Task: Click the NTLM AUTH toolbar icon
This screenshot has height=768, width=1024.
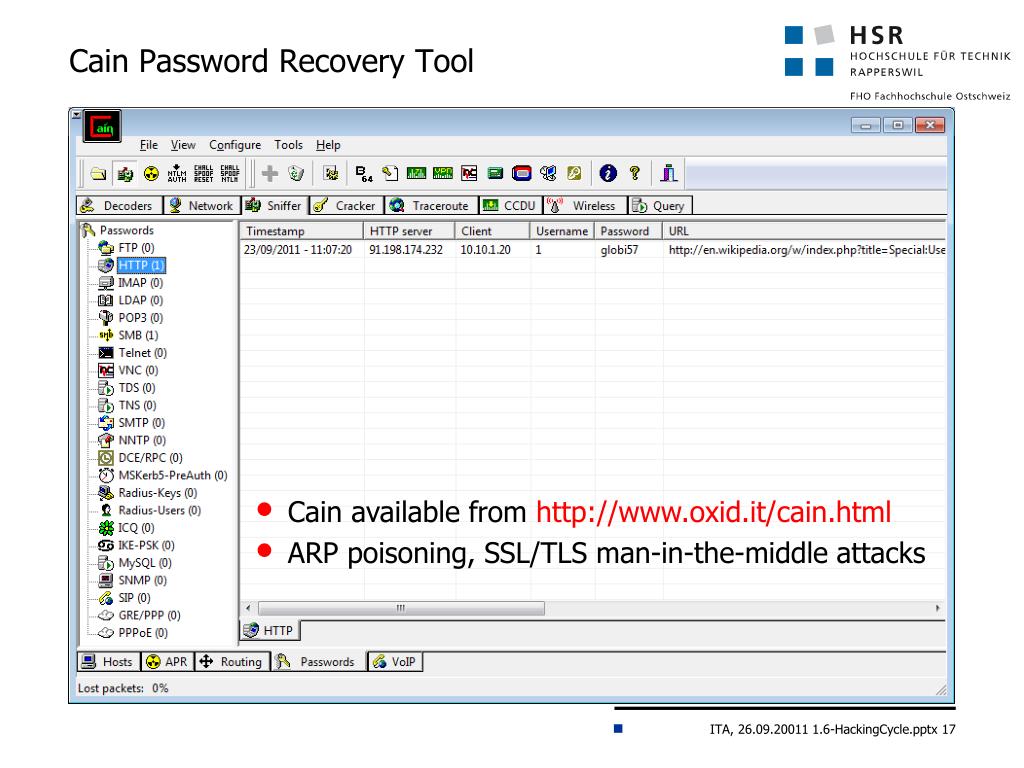Action: point(177,173)
